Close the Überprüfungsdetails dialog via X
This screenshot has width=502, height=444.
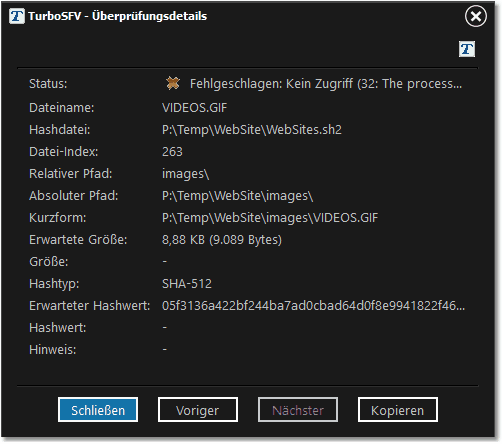476,16
